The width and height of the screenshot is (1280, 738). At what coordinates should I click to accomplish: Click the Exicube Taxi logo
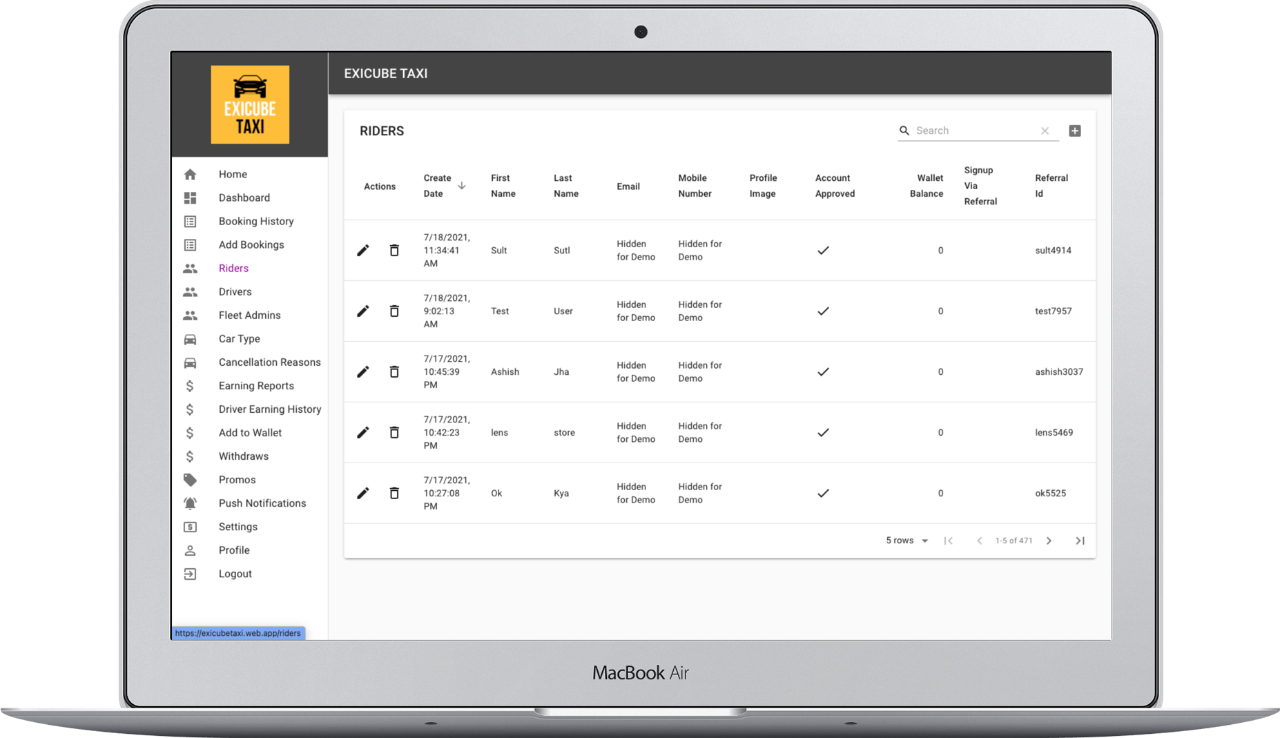[x=250, y=105]
